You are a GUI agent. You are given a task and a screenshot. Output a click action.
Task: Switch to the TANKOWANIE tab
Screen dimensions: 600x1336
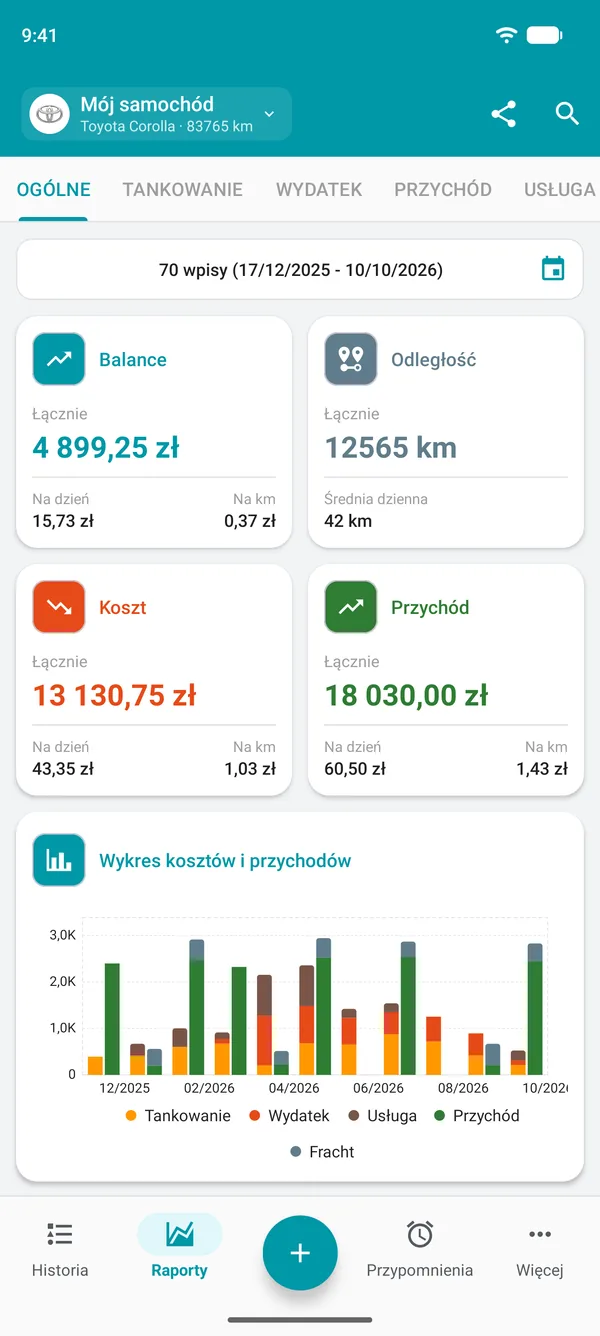click(x=183, y=189)
